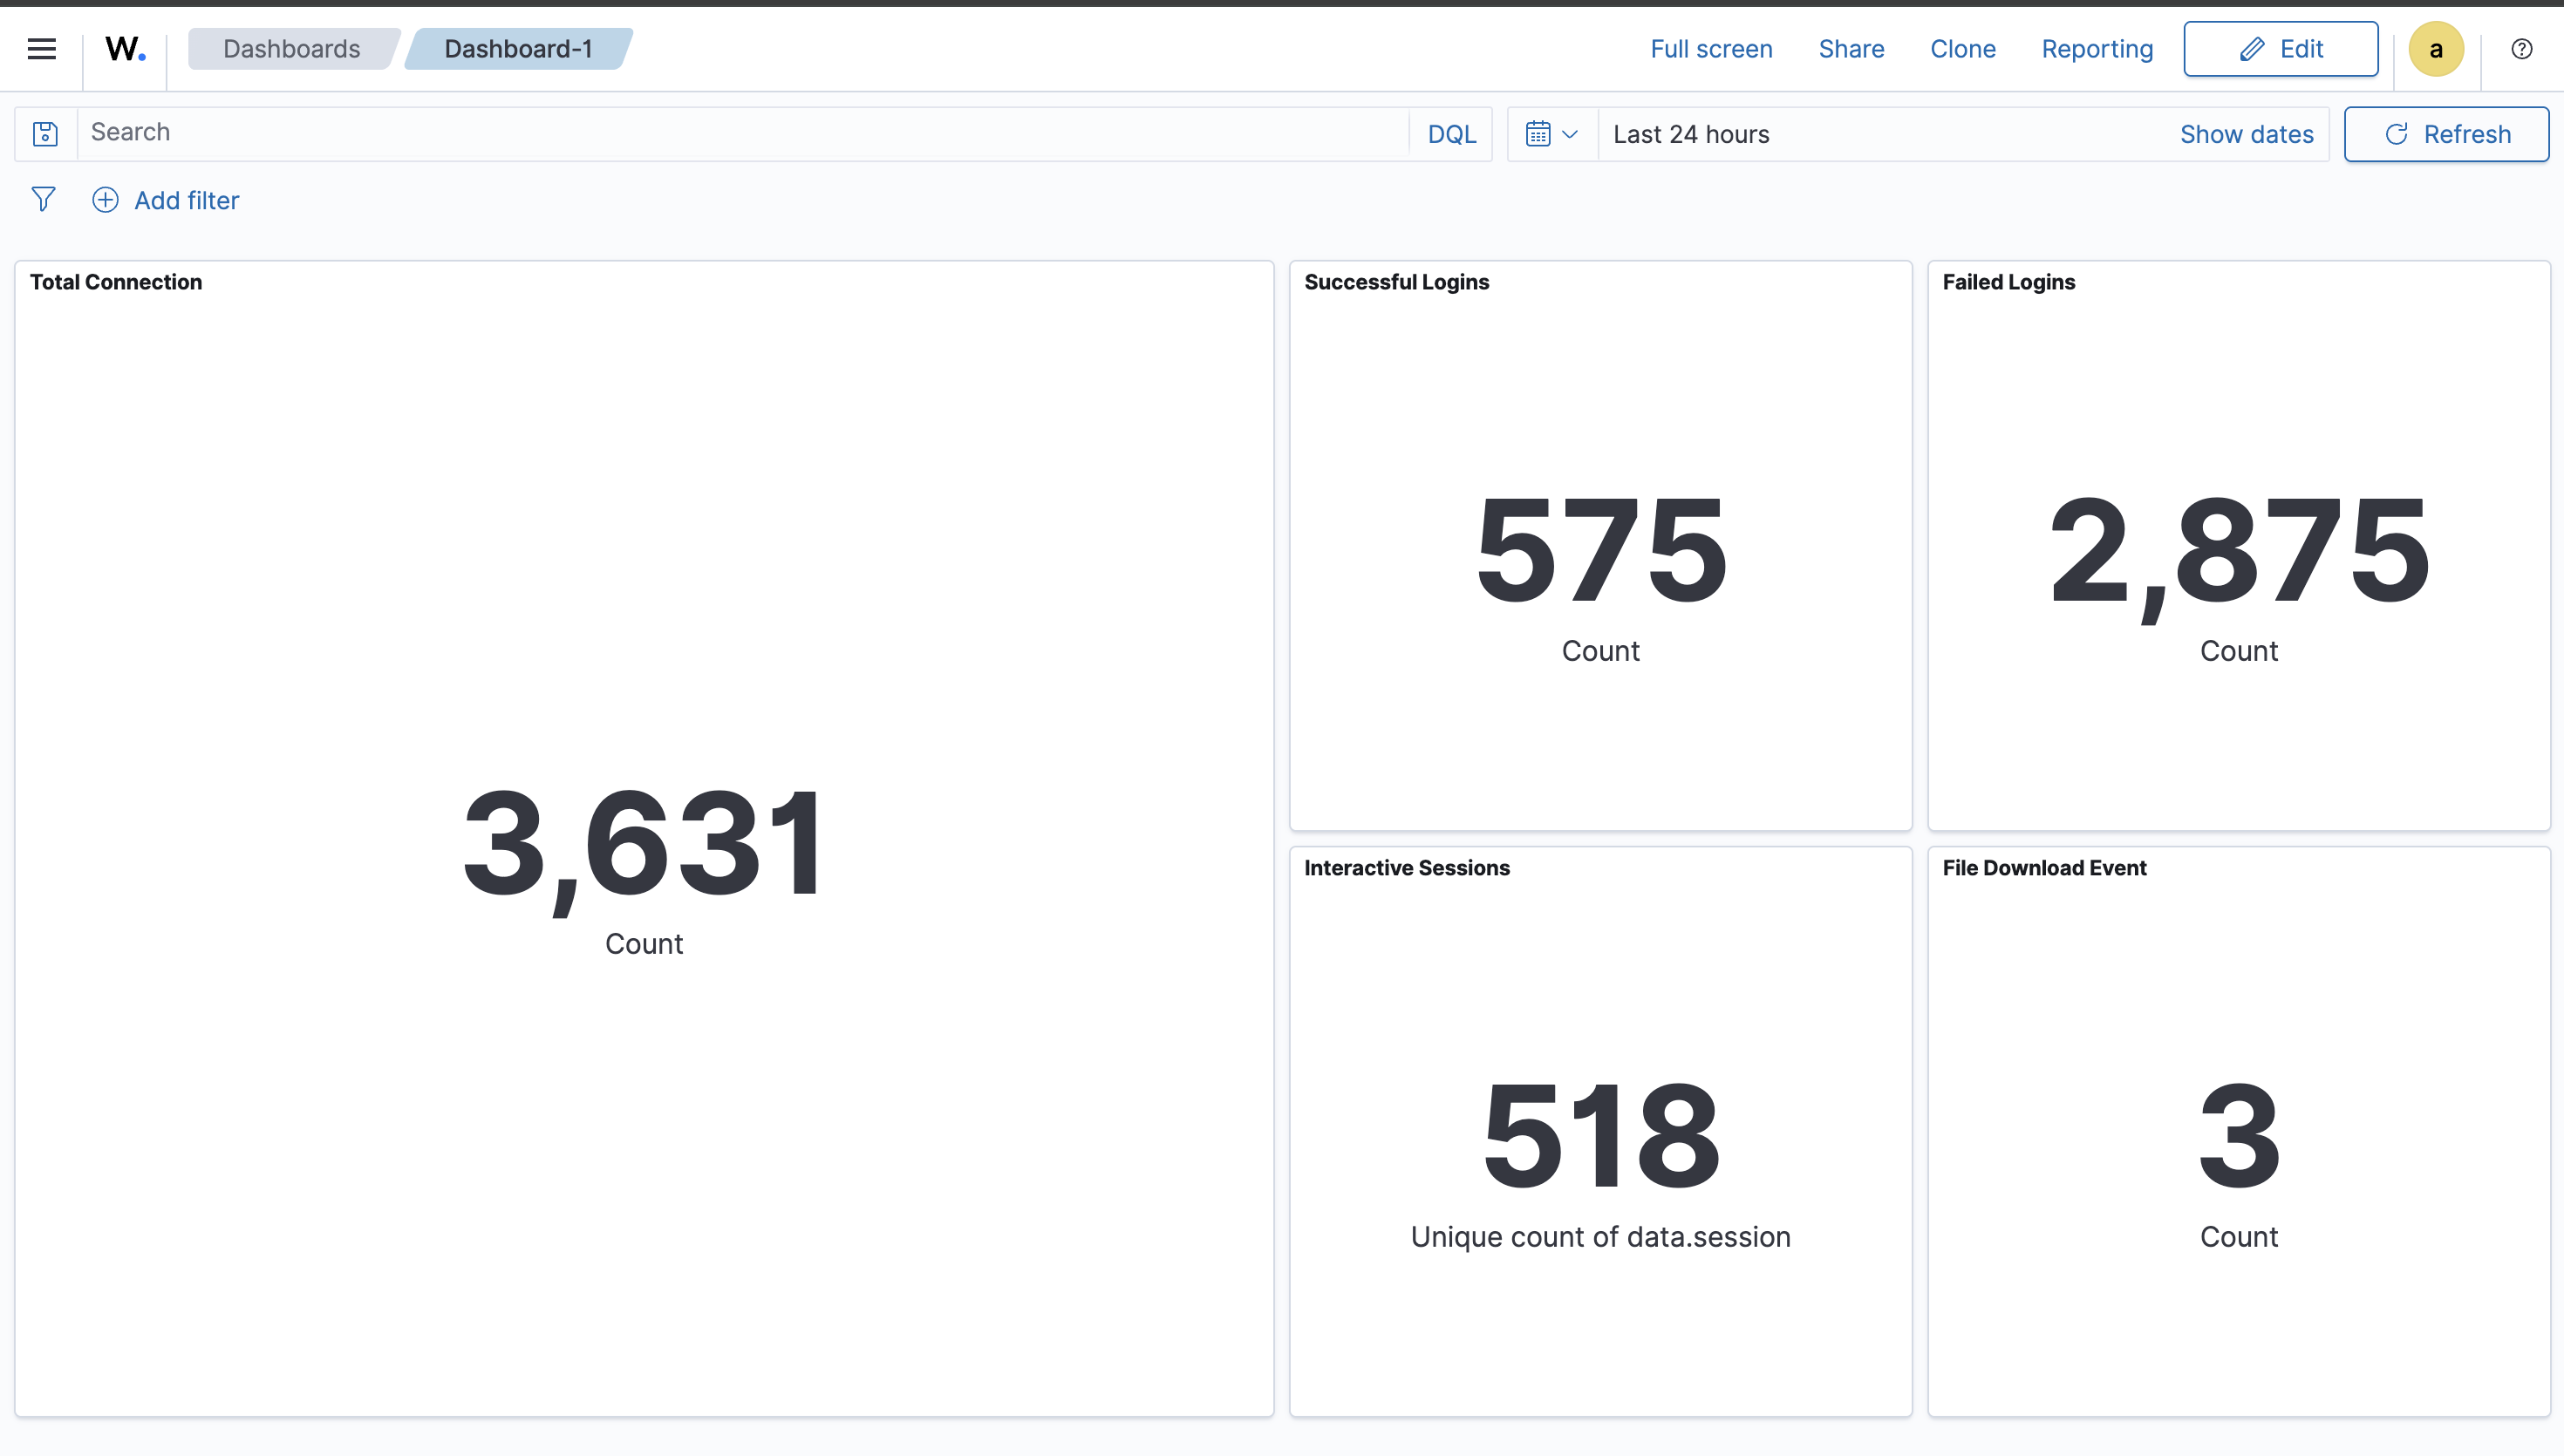Click the filter icon beside Add filter
The width and height of the screenshot is (2564, 1456).
pyautogui.click(x=43, y=199)
